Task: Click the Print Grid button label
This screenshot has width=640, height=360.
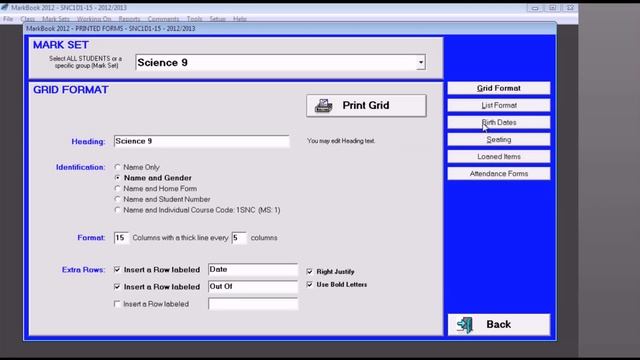Action: 366,105
